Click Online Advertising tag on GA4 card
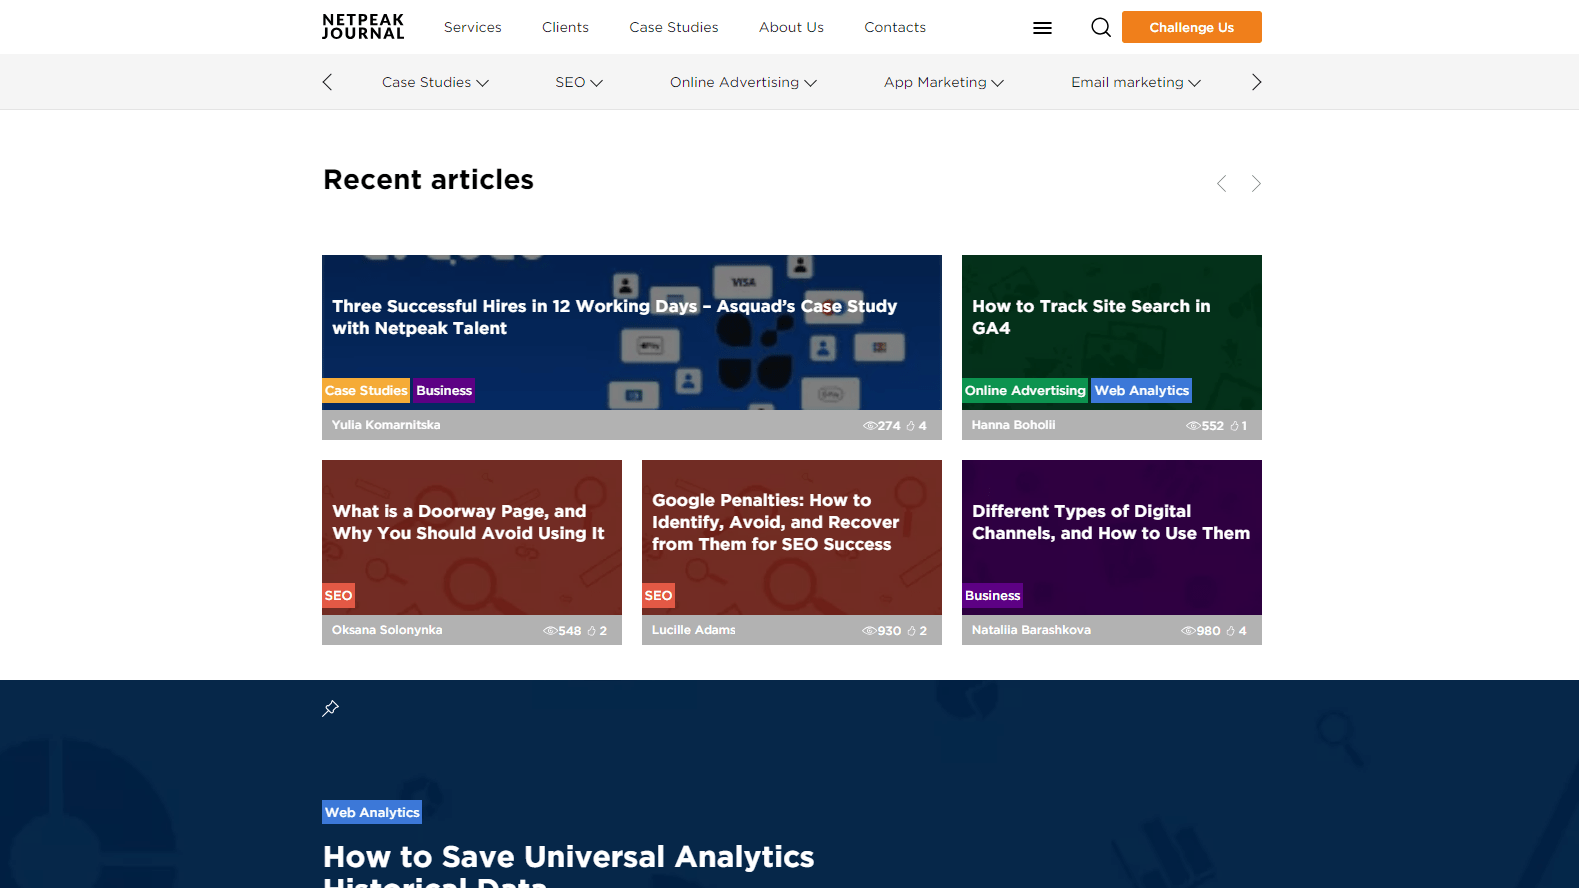 pos(1025,390)
